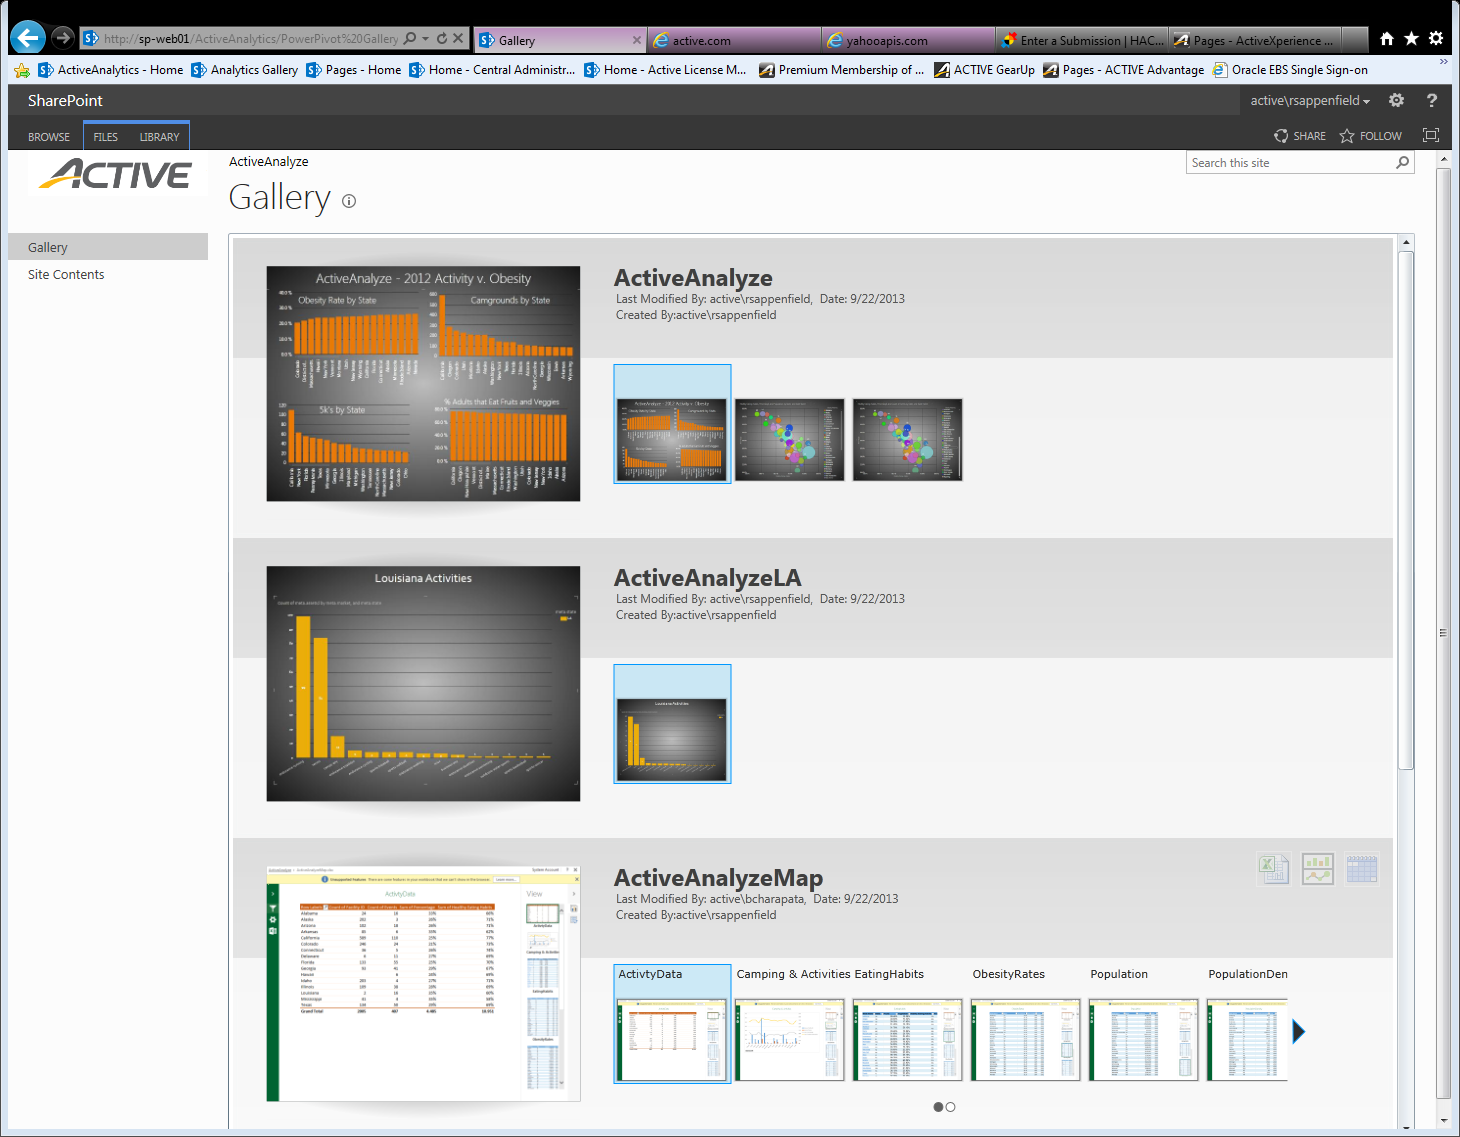Follow this site with the star icon

coord(1347,136)
